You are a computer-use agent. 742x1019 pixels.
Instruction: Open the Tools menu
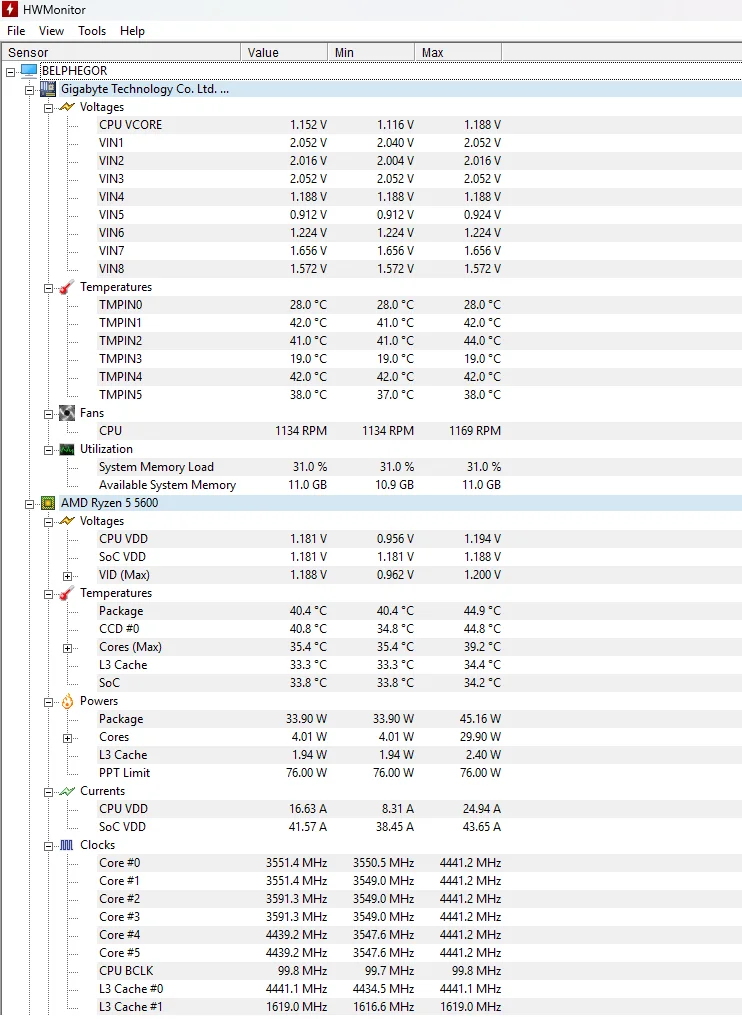[x=92, y=31]
